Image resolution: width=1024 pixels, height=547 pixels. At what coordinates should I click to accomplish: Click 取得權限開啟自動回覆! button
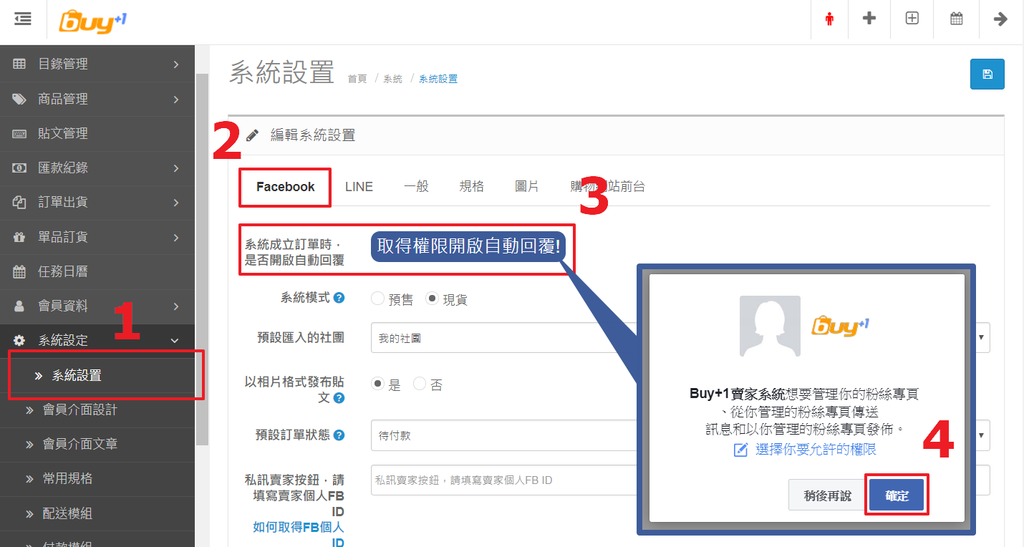469,246
